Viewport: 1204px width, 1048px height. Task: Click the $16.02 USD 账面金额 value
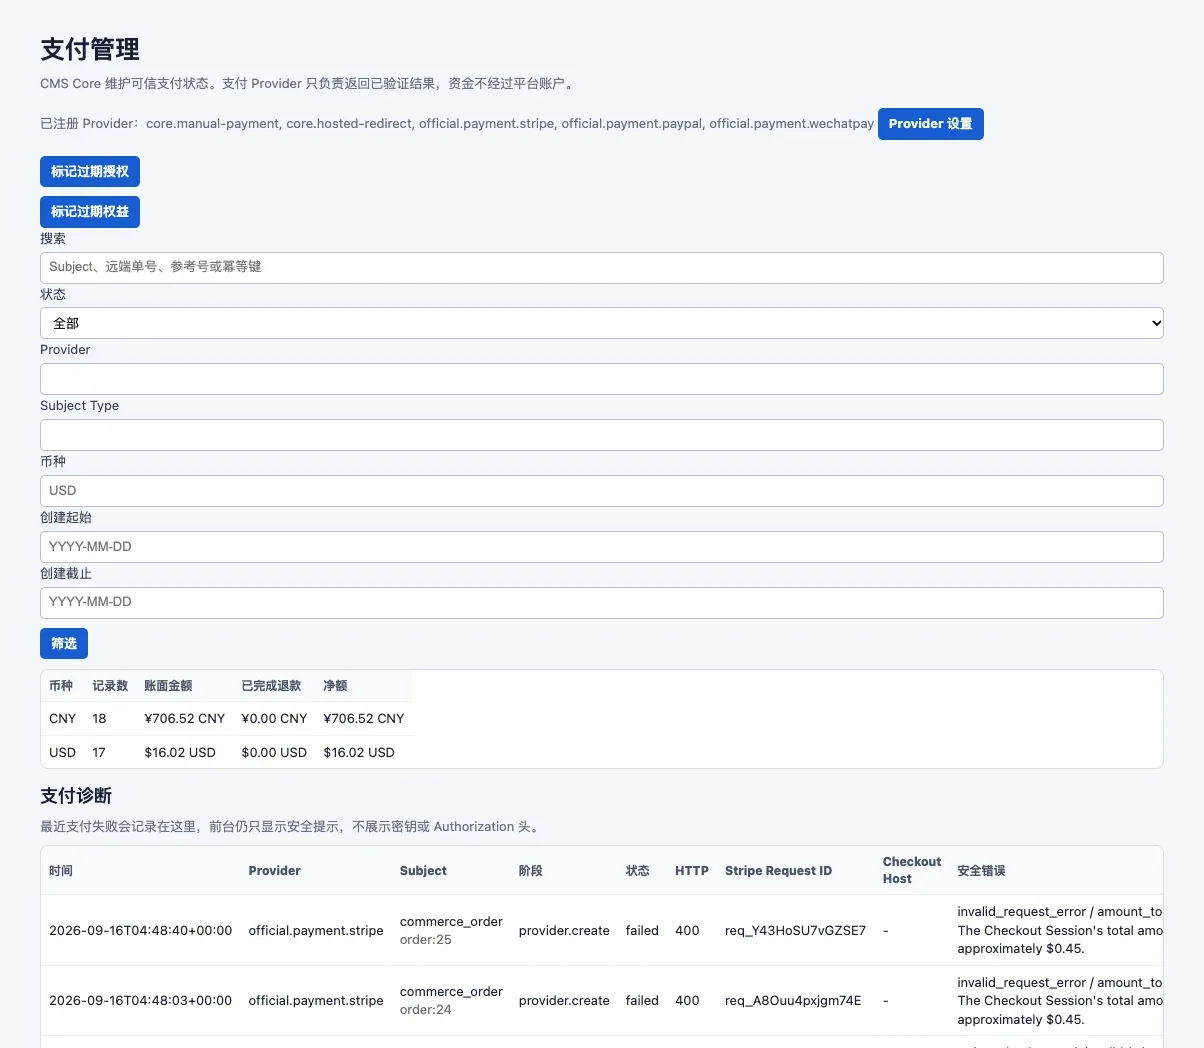180,753
